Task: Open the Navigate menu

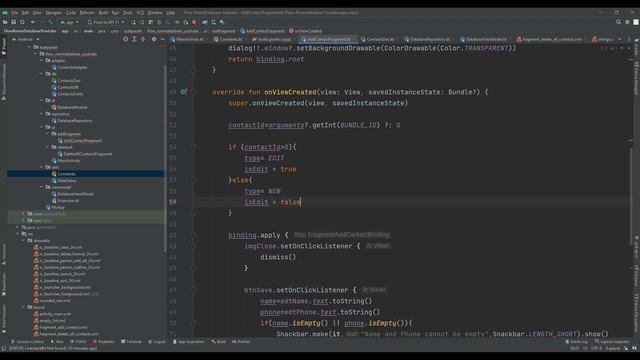Action: [53, 13]
